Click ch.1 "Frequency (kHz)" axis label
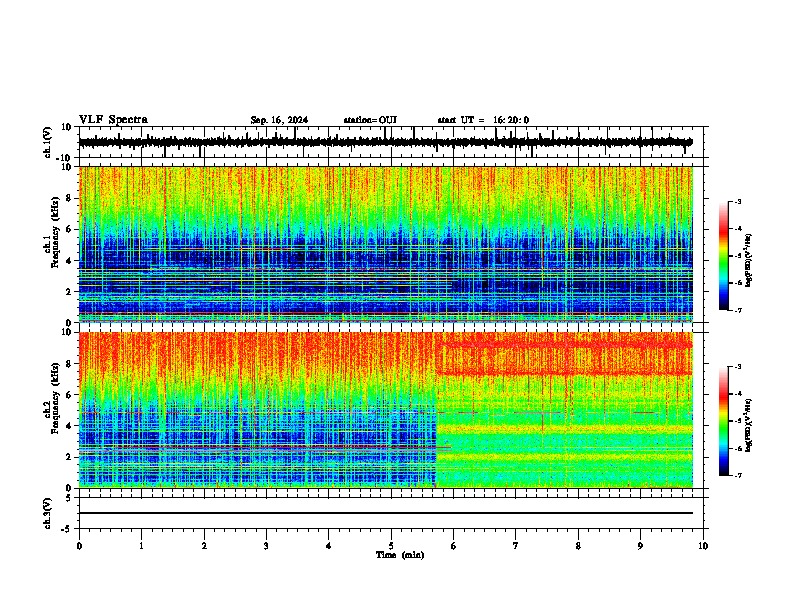The height and width of the screenshot is (612, 792). tap(54, 232)
